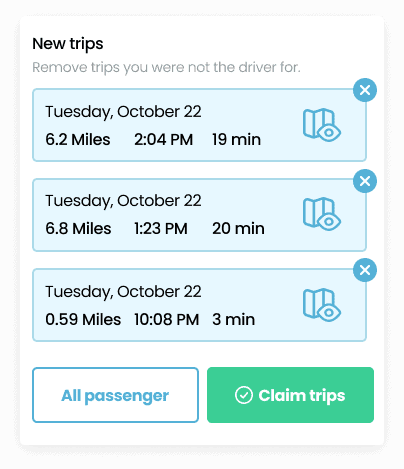View map of the 10:08 PM trip

(322, 305)
